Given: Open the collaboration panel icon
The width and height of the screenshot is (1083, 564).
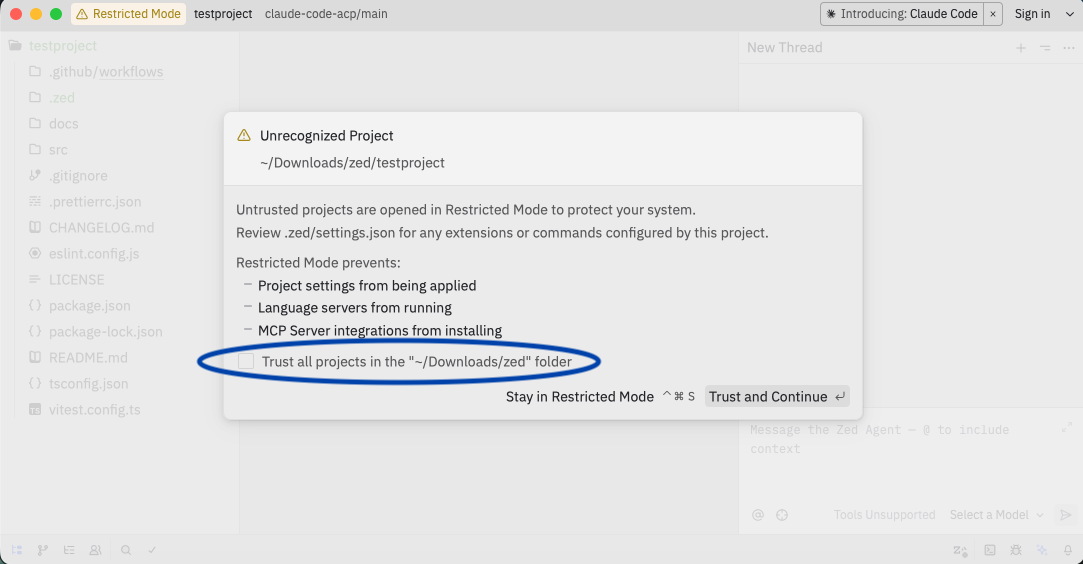Looking at the screenshot, I should pyautogui.click(x=95, y=550).
